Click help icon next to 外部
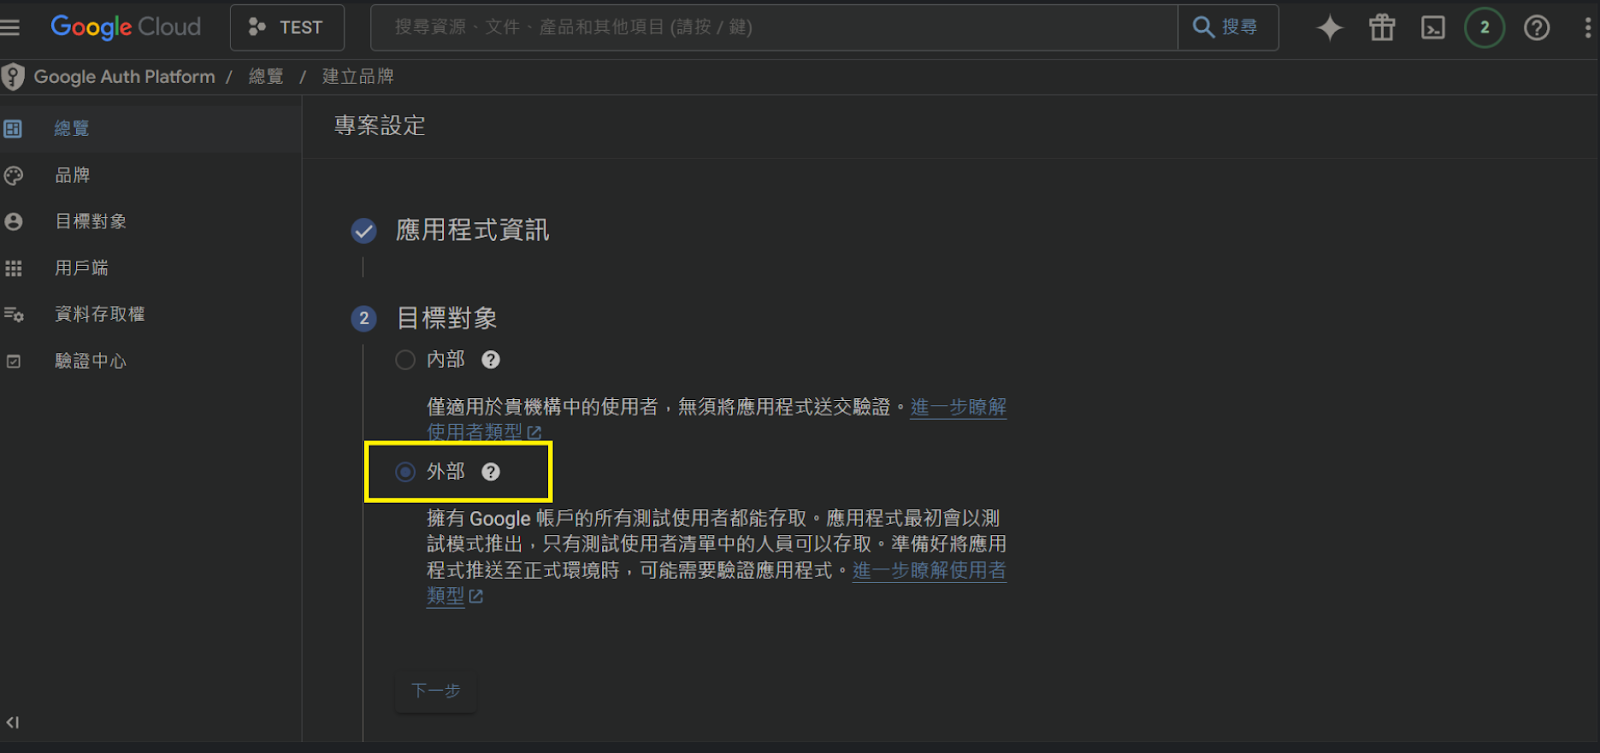The image size is (1600, 753). tap(491, 472)
